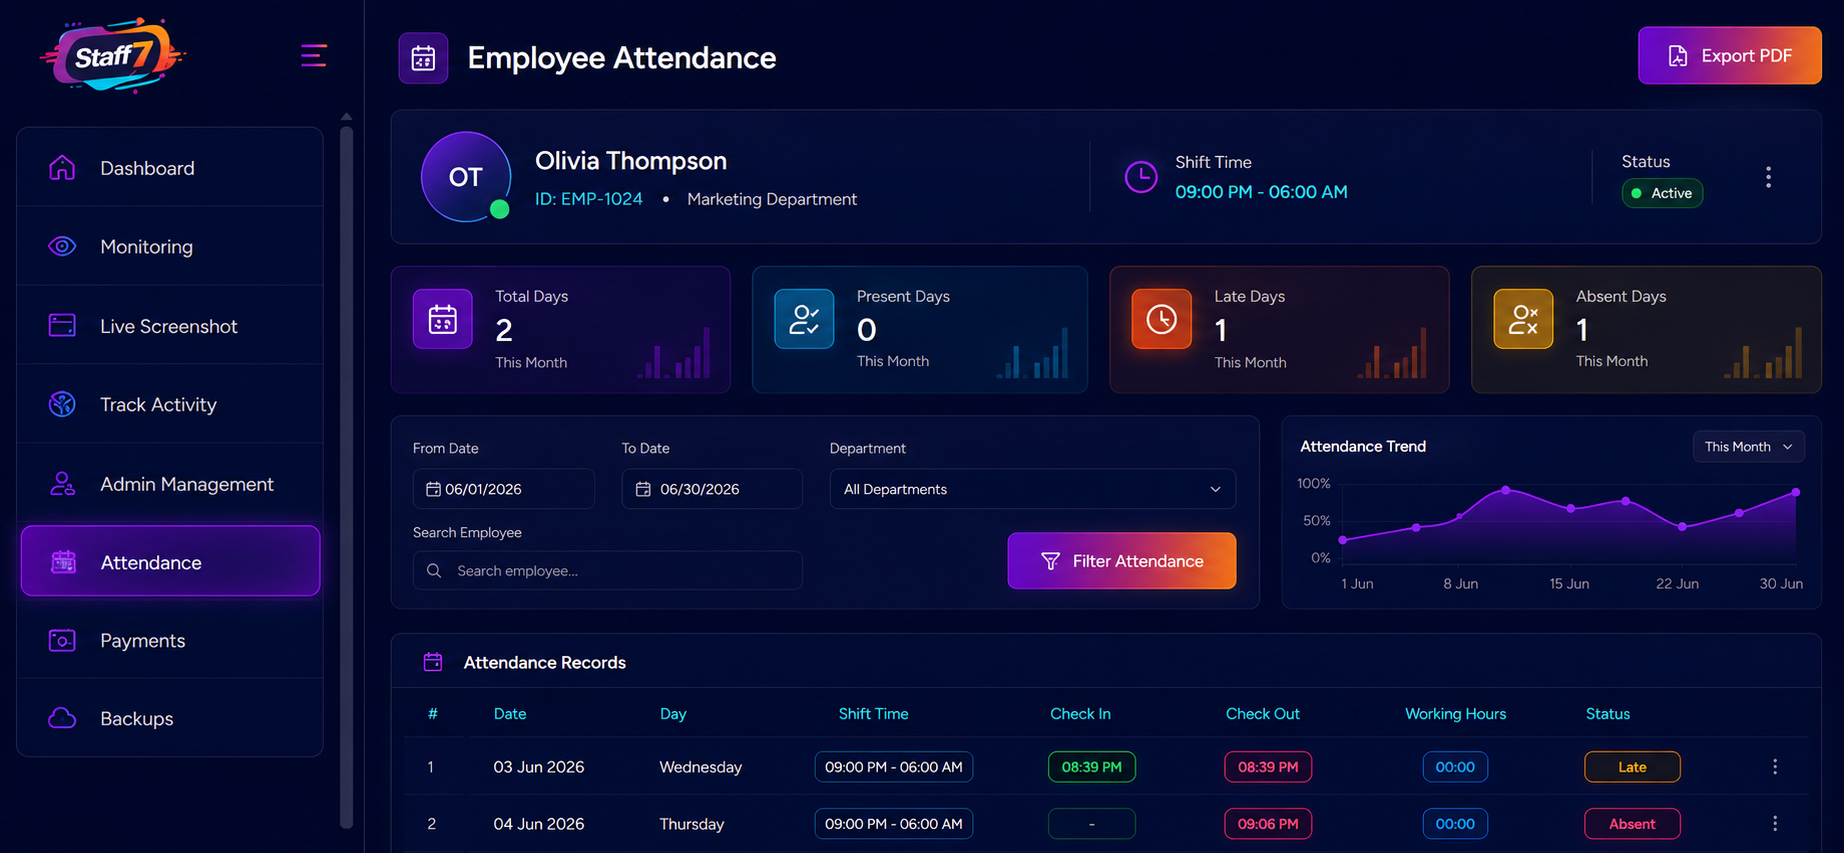Click the Present Days user-check icon

[804, 319]
